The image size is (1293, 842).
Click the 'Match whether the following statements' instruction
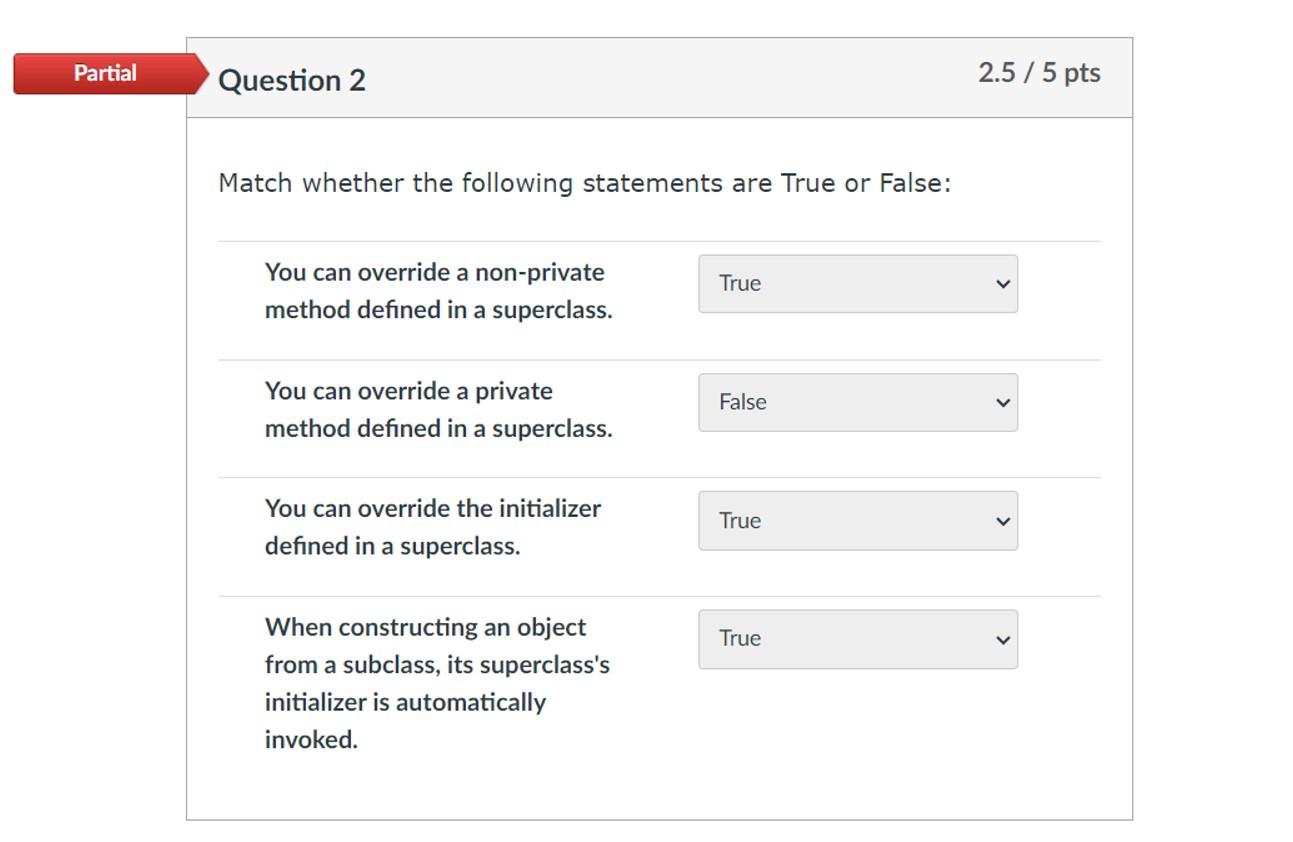click(584, 184)
